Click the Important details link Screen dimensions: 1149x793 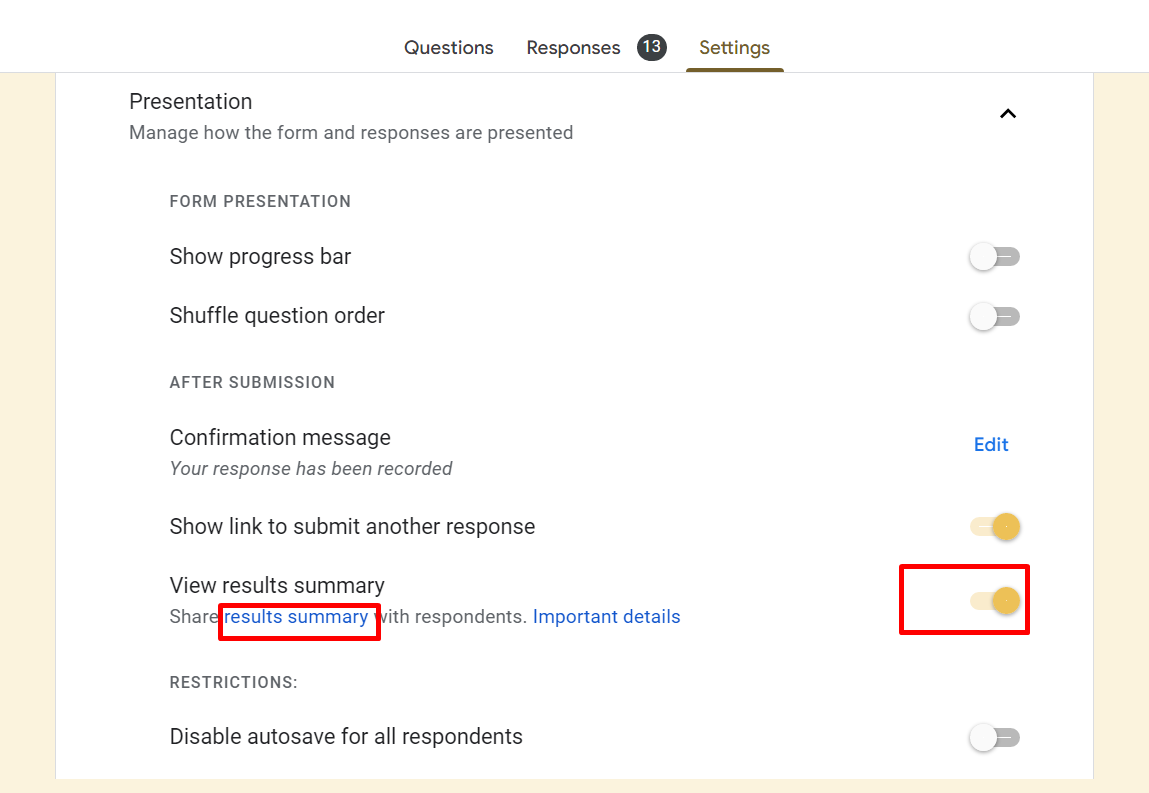[606, 617]
